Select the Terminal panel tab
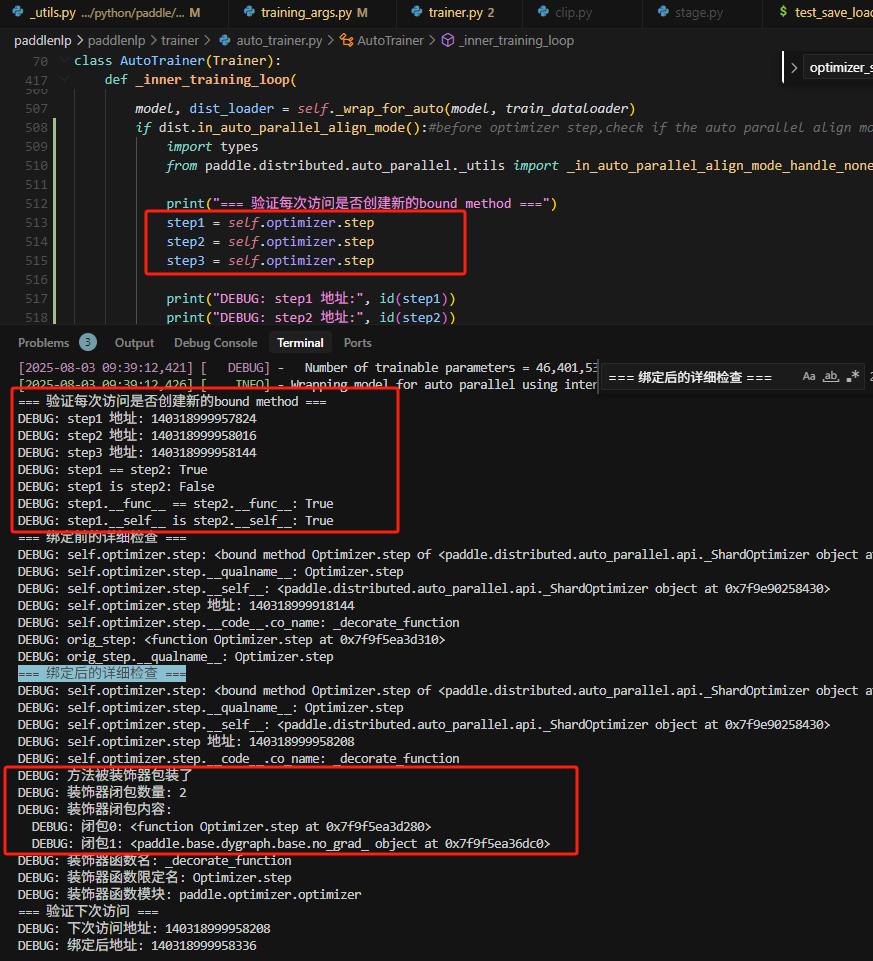Image resolution: width=873 pixels, height=961 pixels. click(300, 342)
